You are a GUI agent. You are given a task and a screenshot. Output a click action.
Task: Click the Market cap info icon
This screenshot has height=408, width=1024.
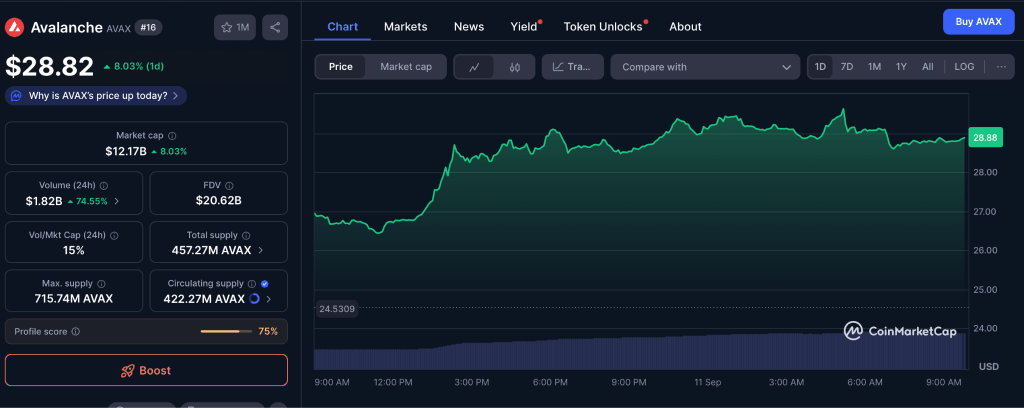(x=172, y=136)
